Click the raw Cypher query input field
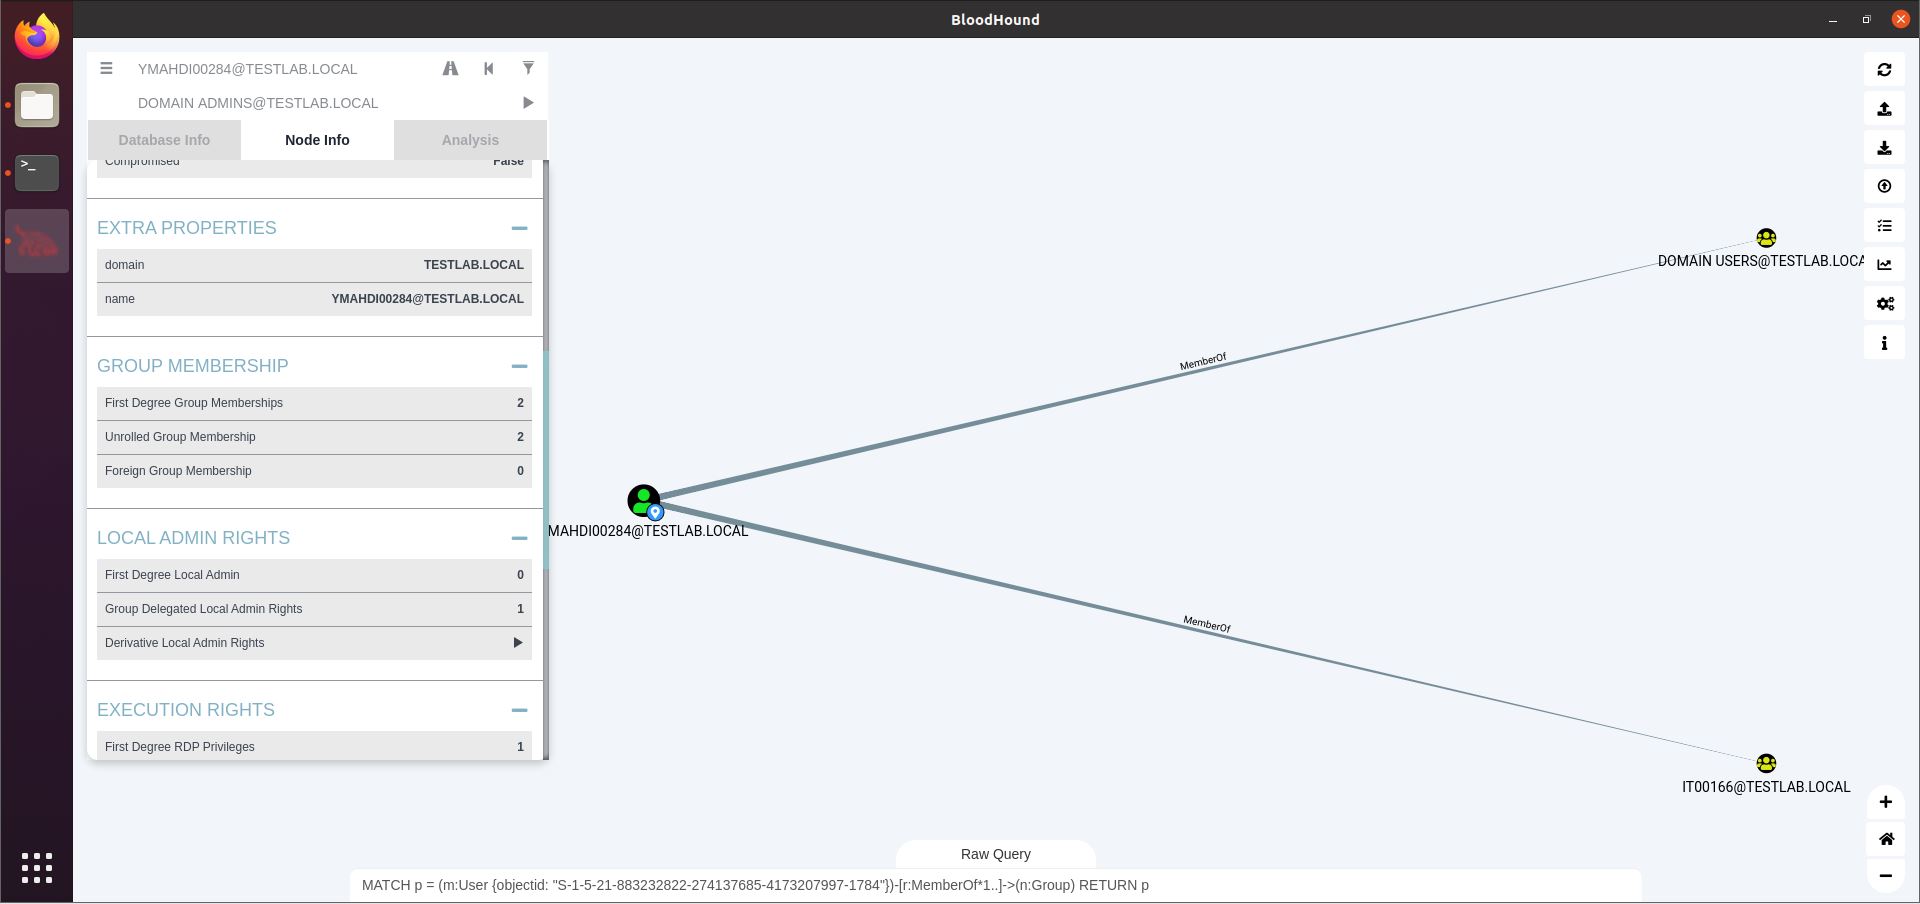Screen dimensions: 1920x904 click(996, 885)
